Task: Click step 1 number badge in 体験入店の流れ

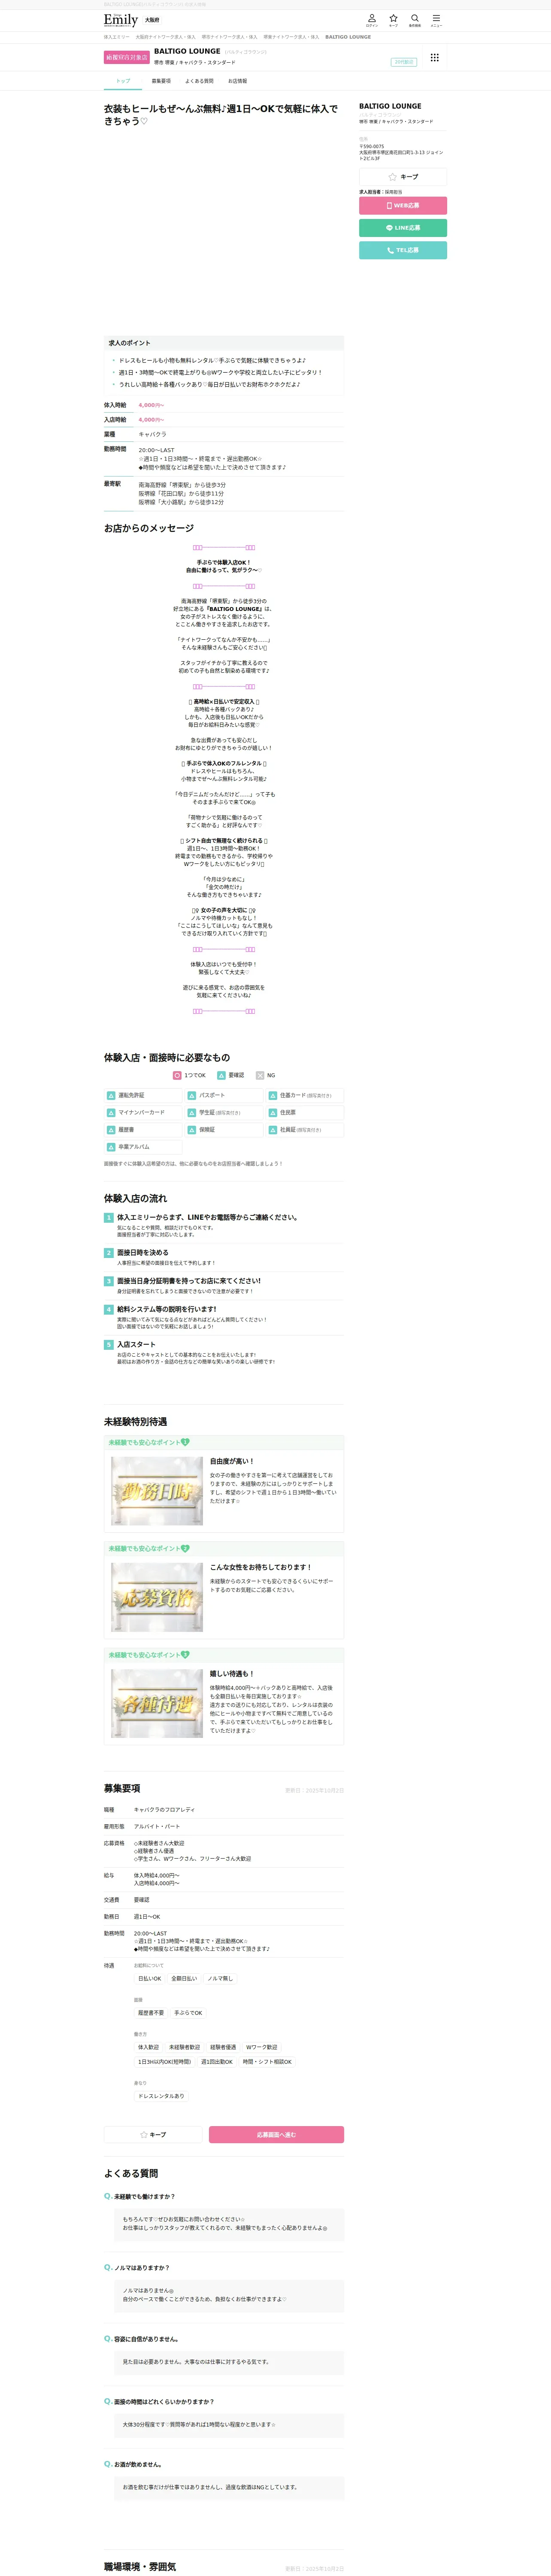Action: (108, 1217)
